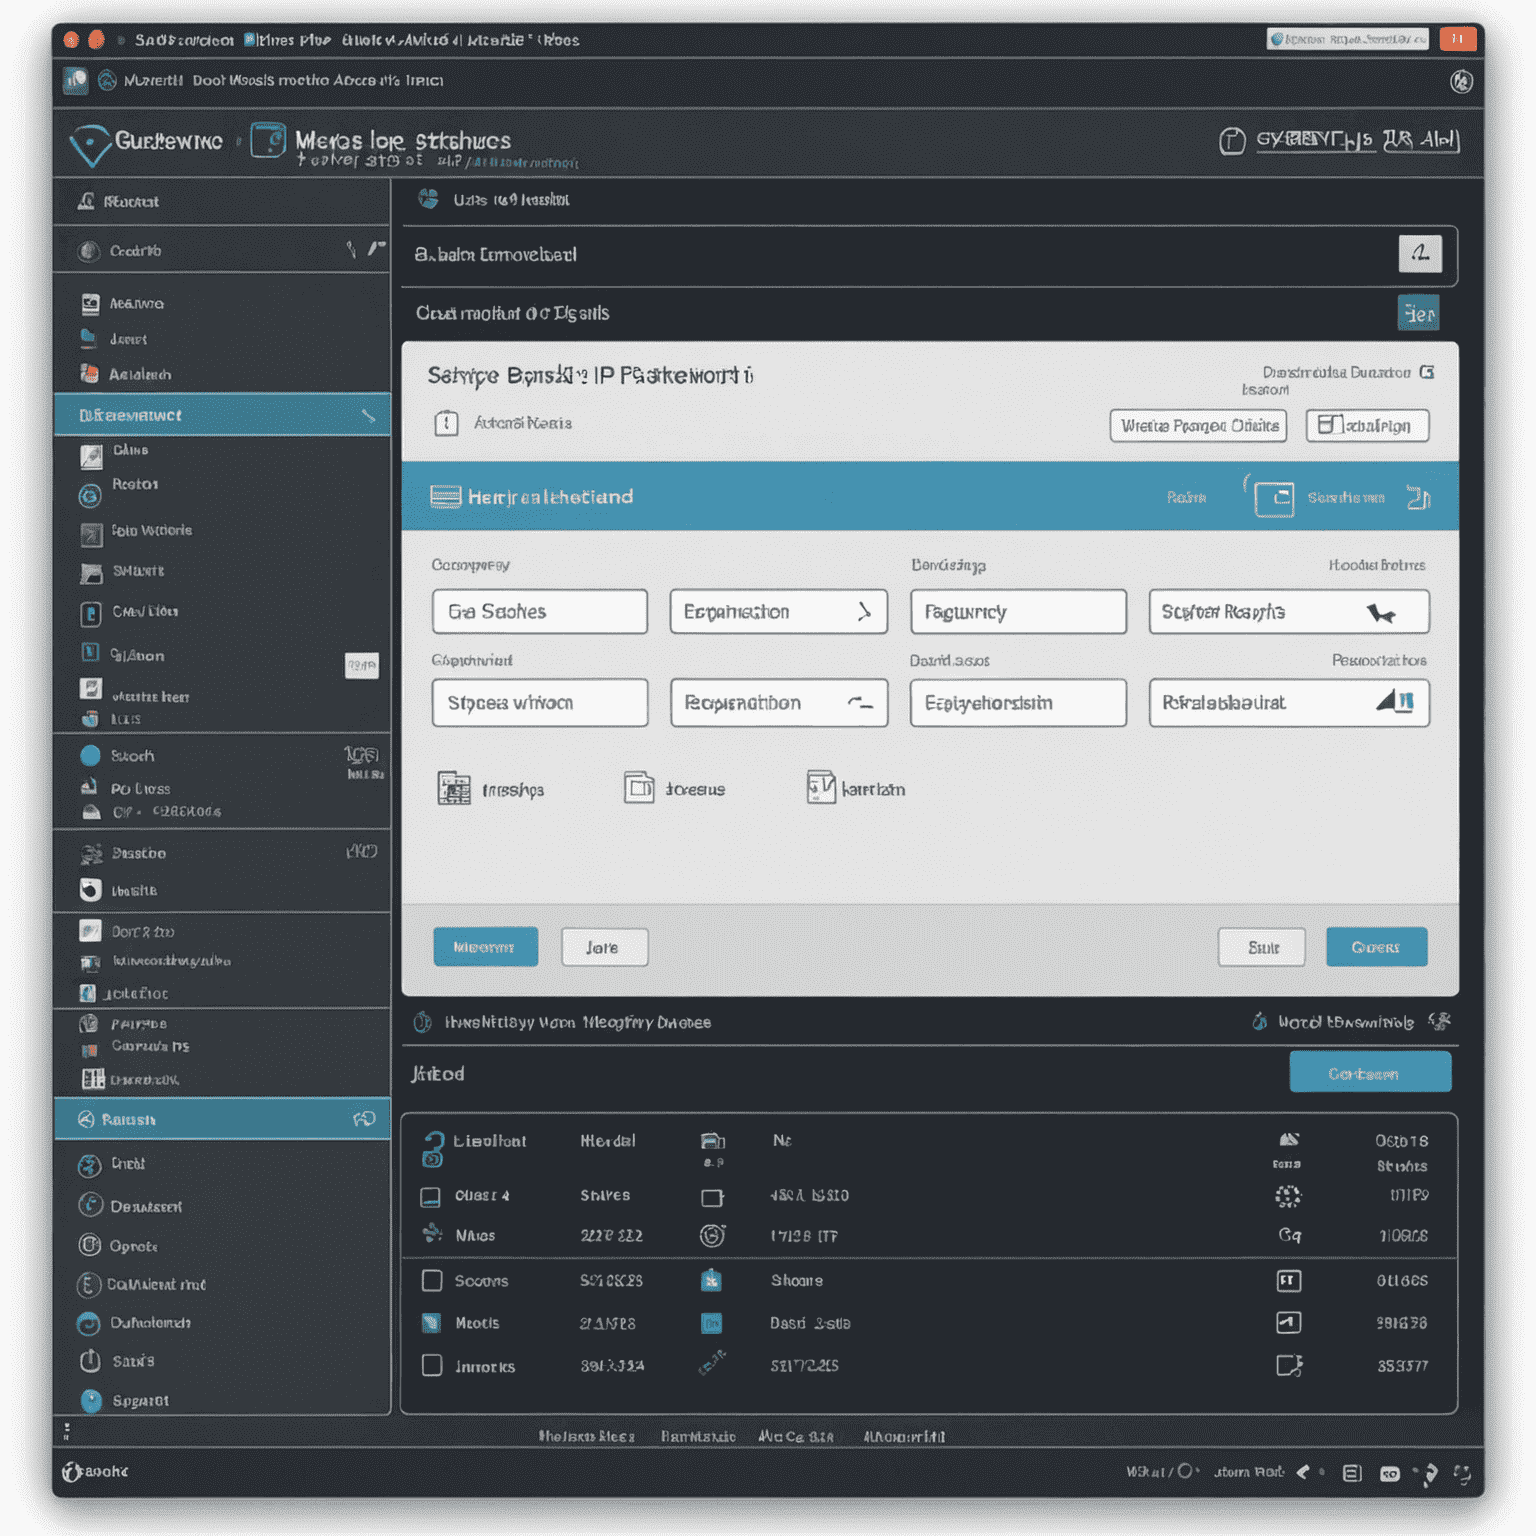
Task: Tick the Scoors row checkbox
Action: coord(432,1281)
